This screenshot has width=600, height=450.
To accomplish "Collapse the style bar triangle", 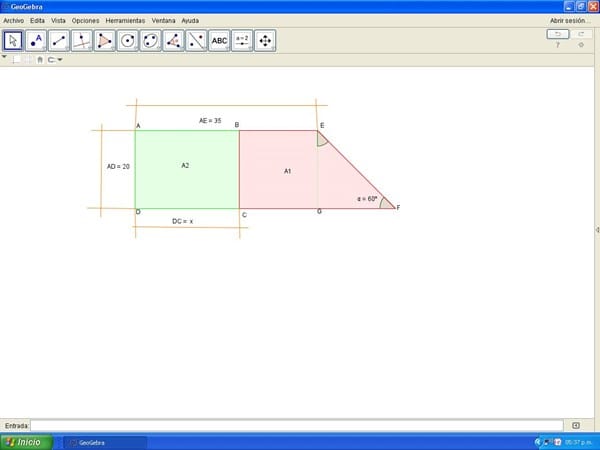I will point(5,57).
